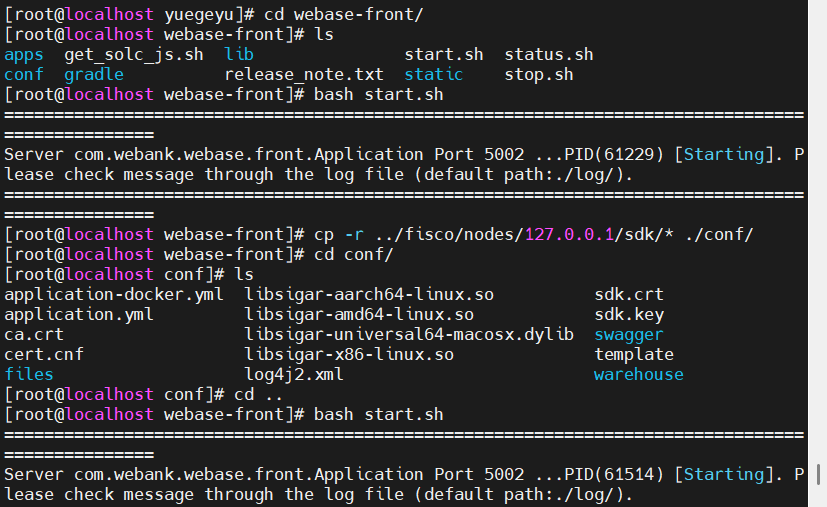Click '[Starting]' status after PID(61514)
Screen dimensions: 827x507
pos(724,475)
